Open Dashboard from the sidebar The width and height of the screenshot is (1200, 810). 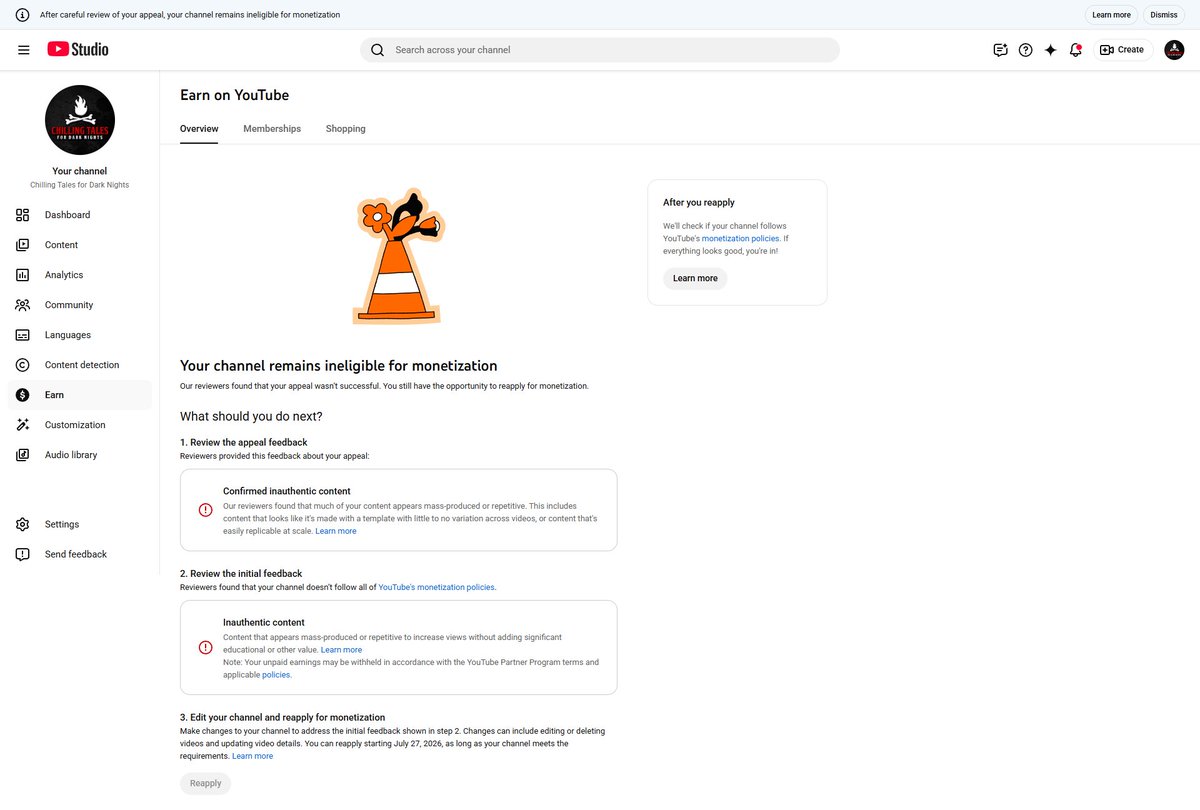80,215
